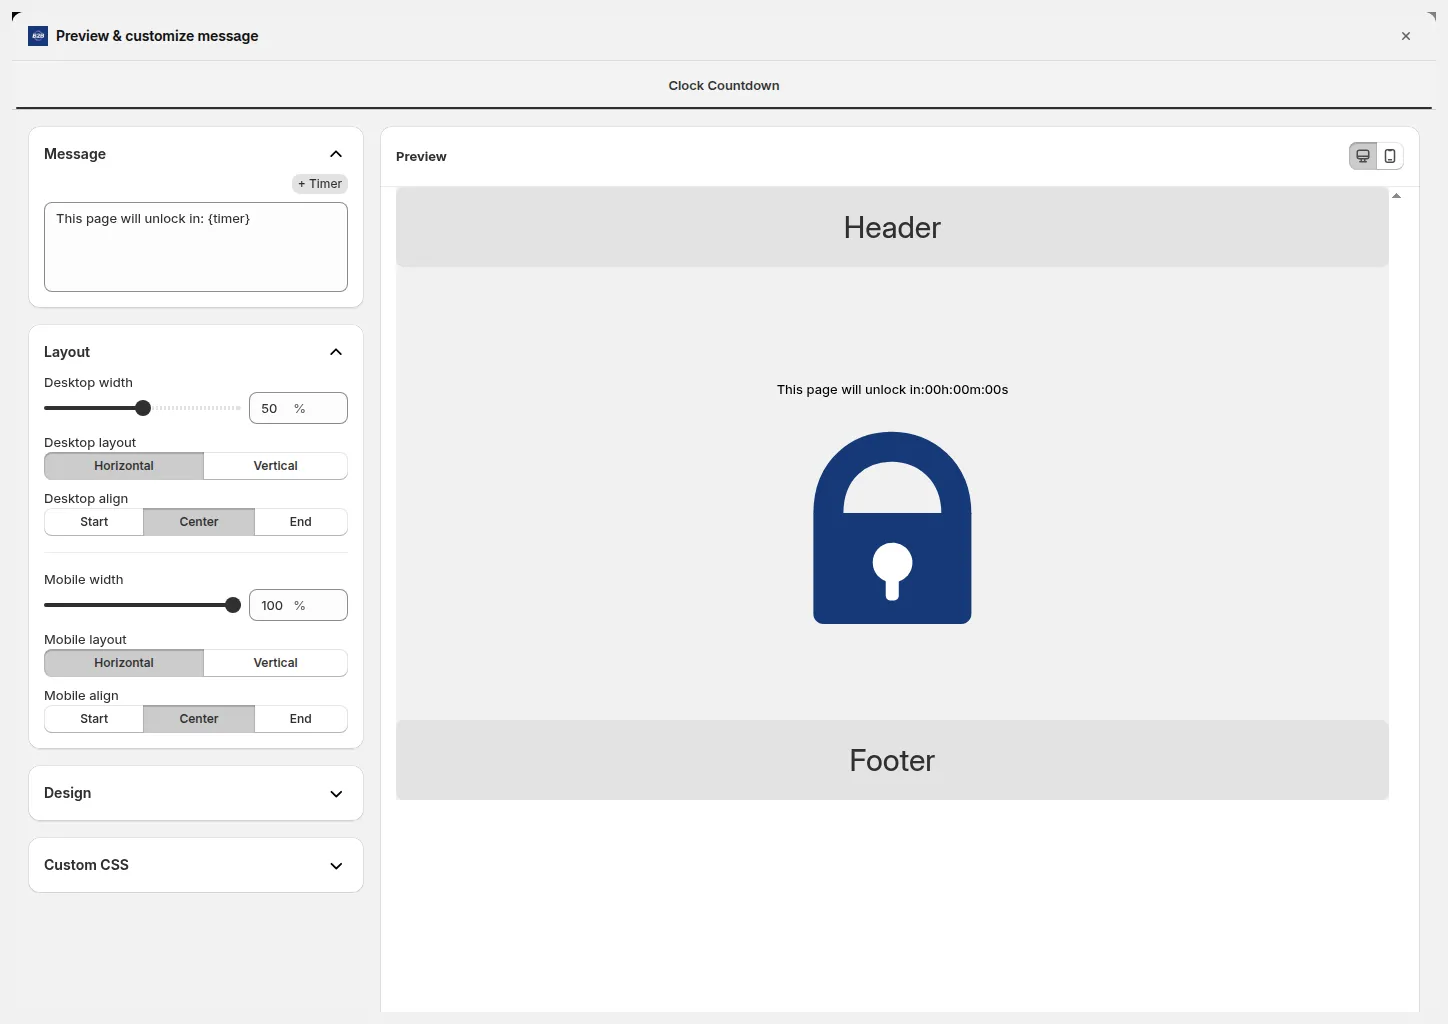1448x1024 pixels.
Task: Insert the + Timer placeholder
Action: 320,184
